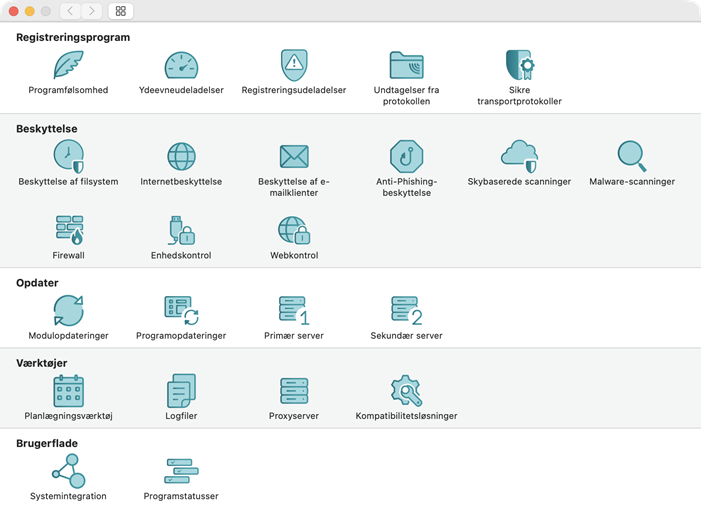Open Enhedskontrol USB lock icon

(181, 230)
